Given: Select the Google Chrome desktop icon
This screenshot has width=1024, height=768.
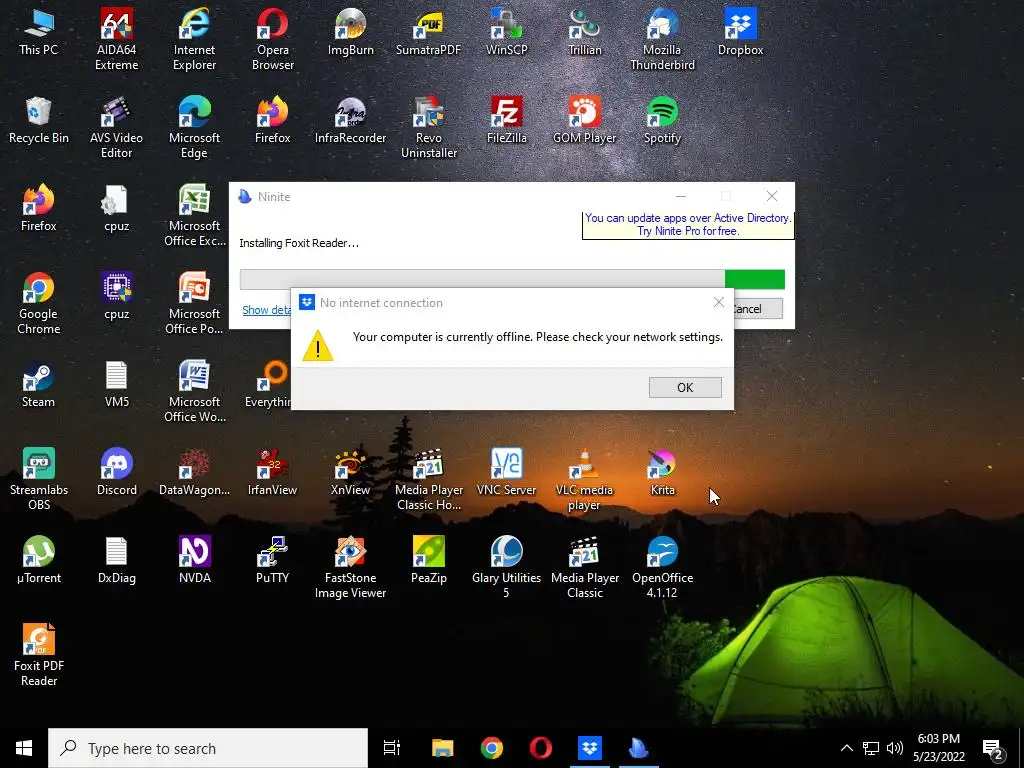Looking at the screenshot, I should [x=39, y=304].
